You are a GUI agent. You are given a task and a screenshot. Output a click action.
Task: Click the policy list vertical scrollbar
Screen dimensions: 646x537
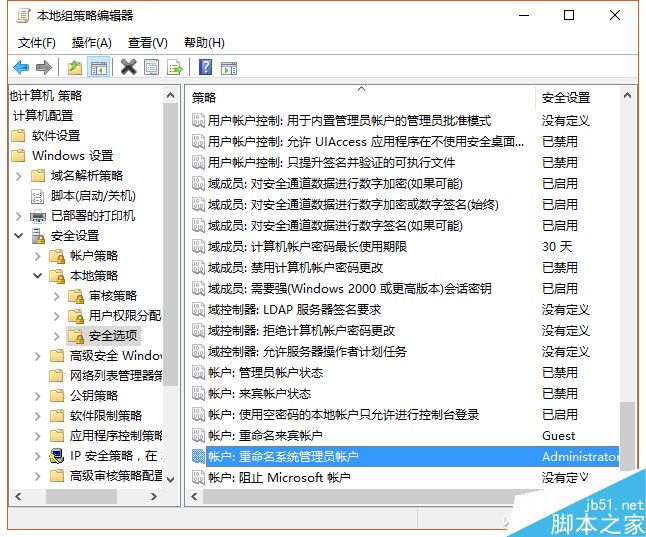627,300
